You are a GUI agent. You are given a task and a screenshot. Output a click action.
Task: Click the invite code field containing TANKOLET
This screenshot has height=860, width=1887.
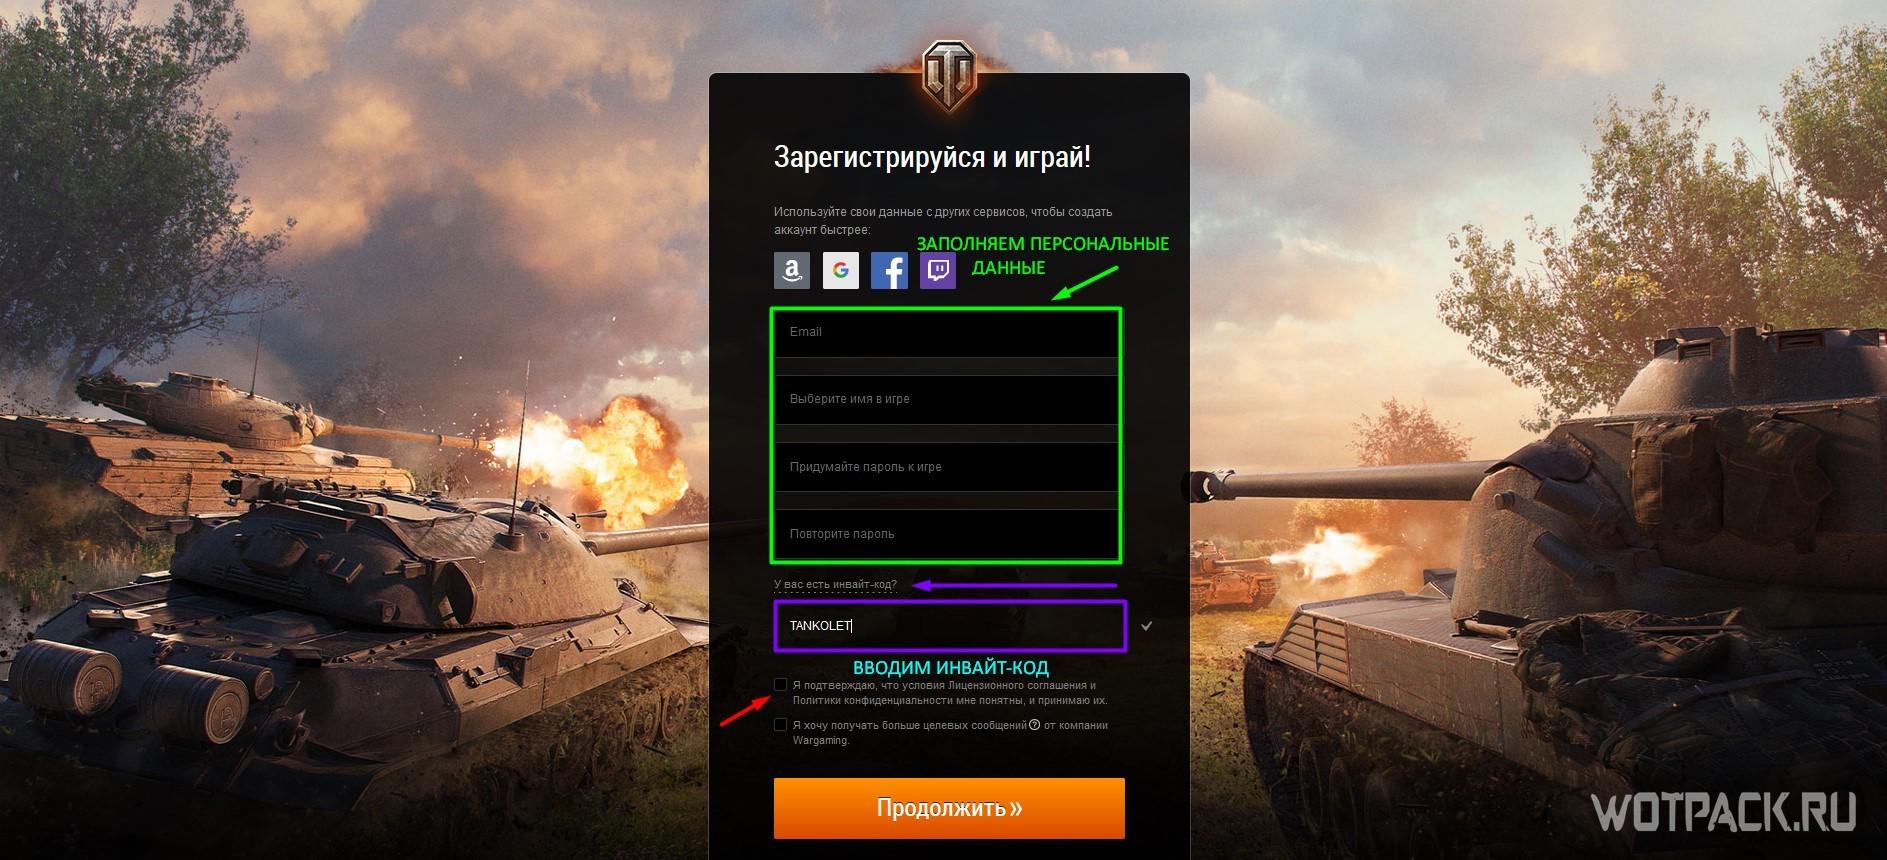point(950,626)
